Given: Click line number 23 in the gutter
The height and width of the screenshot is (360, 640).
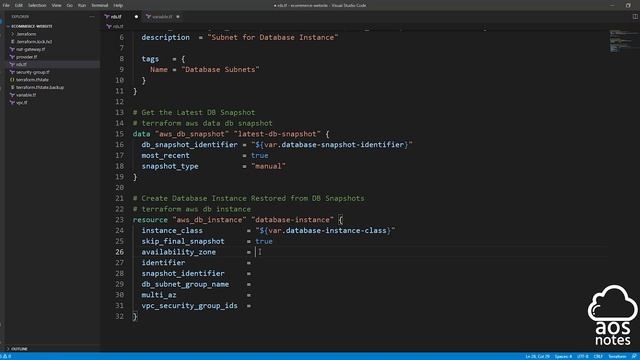Looking at the screenshot, I should point(119,220).
